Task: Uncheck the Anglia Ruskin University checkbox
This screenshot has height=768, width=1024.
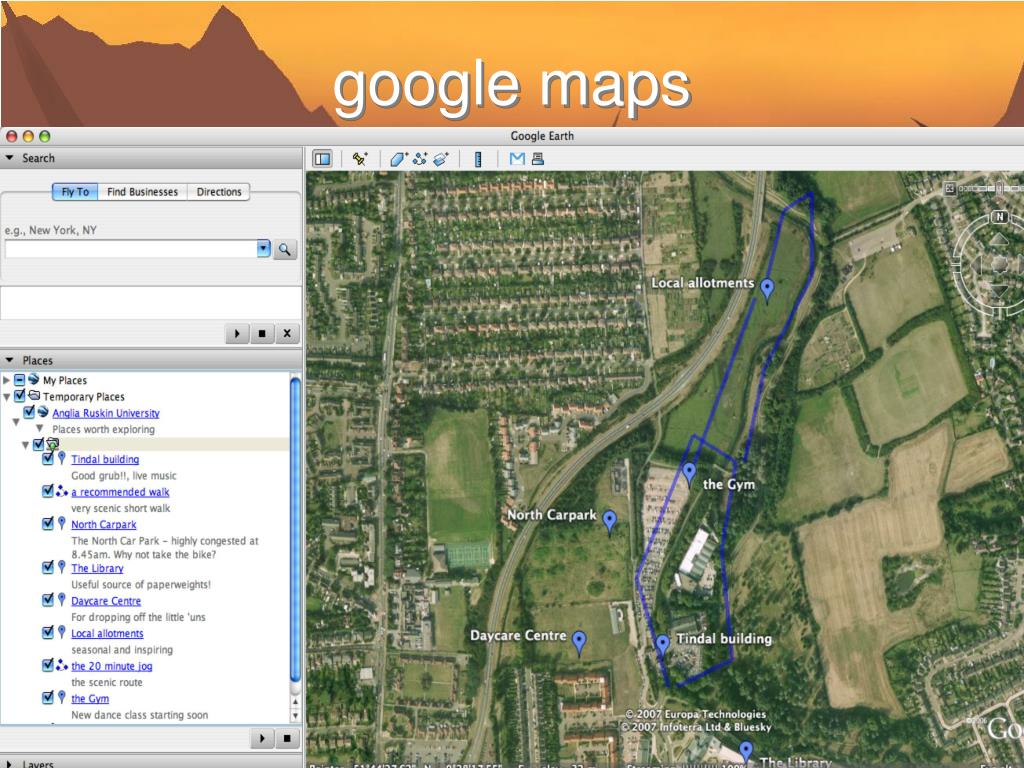Action: (x=29, y=412)
